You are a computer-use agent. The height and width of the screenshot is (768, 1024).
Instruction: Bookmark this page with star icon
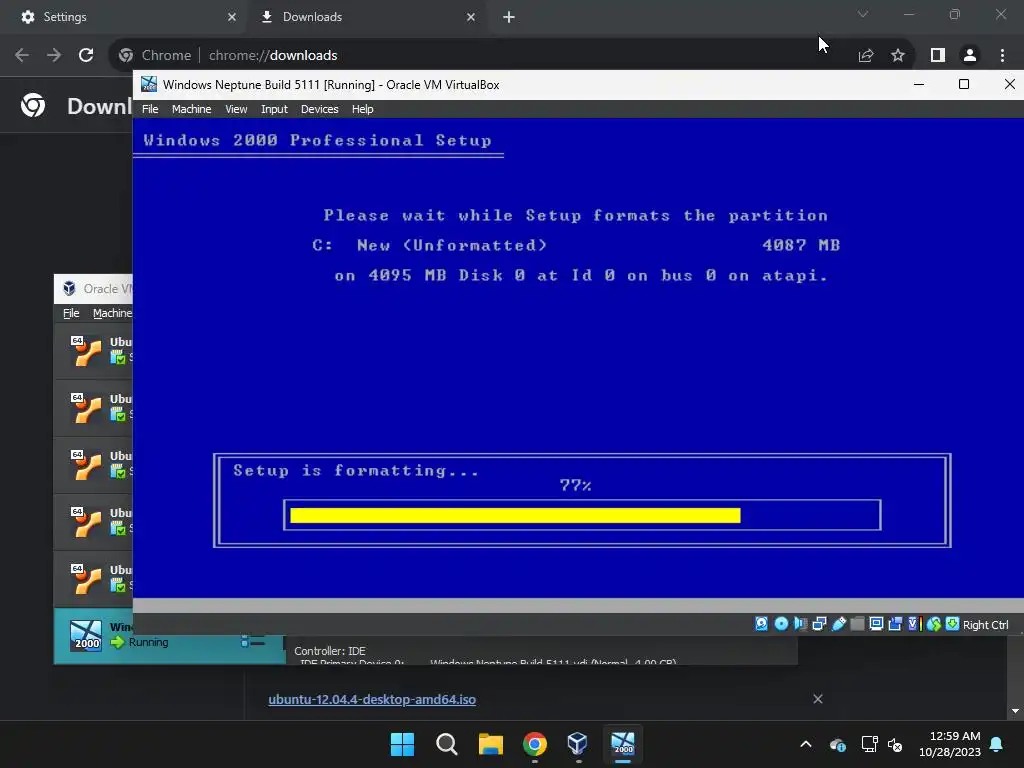[898, 56]
